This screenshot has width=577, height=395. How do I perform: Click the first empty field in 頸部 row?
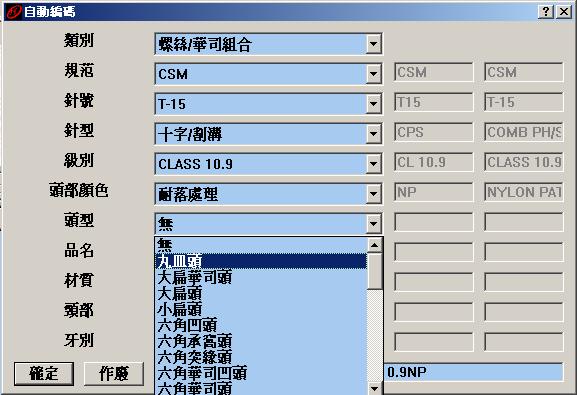click(x=433, y=312)
